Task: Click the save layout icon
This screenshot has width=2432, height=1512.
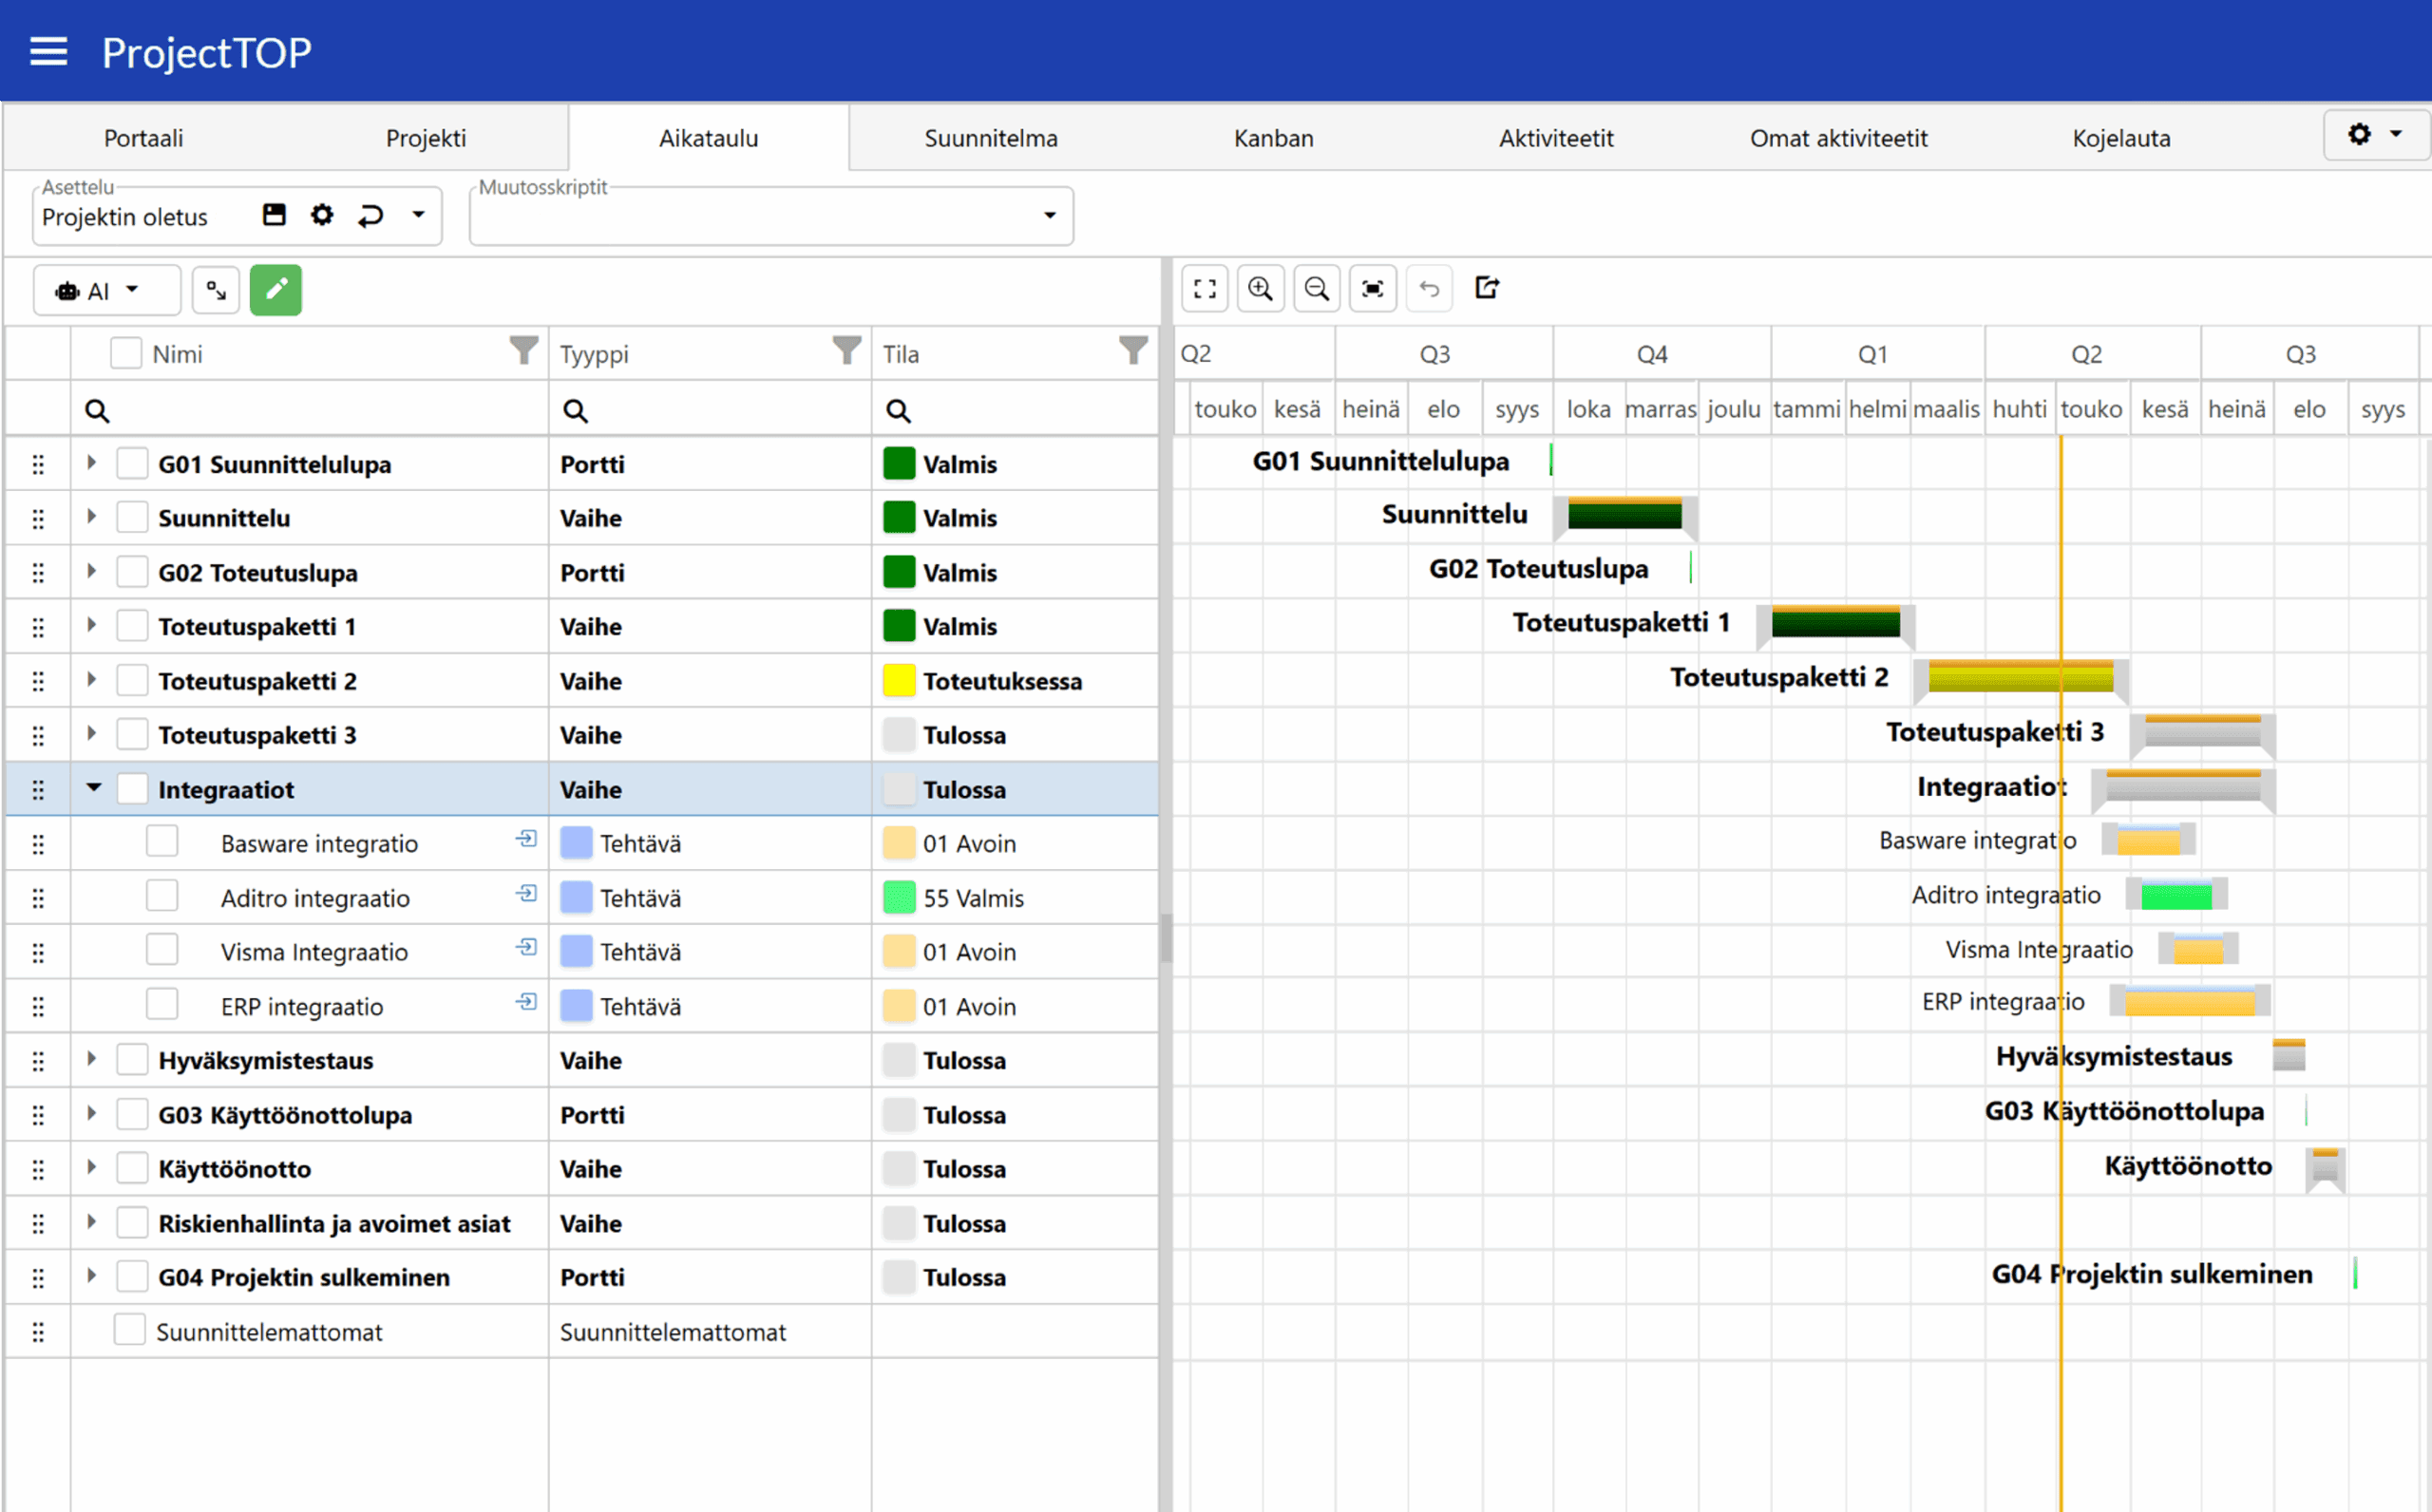Action: (x=274, y=215)
